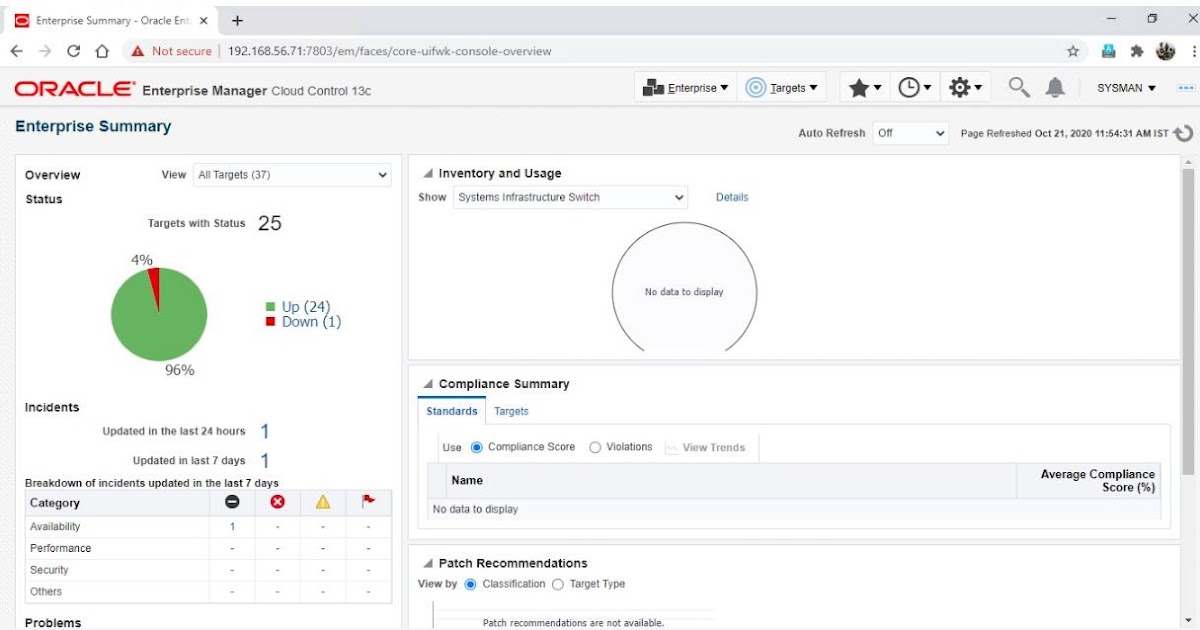Open the Auto Refresh dropdown

[x=909, y=132]
